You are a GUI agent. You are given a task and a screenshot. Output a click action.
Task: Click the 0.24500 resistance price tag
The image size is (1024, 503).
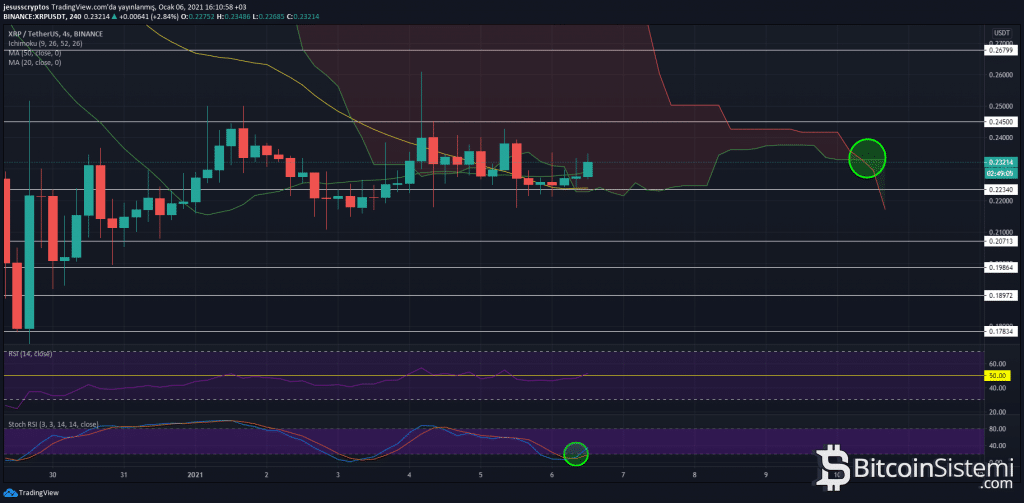click(1000, 122)
